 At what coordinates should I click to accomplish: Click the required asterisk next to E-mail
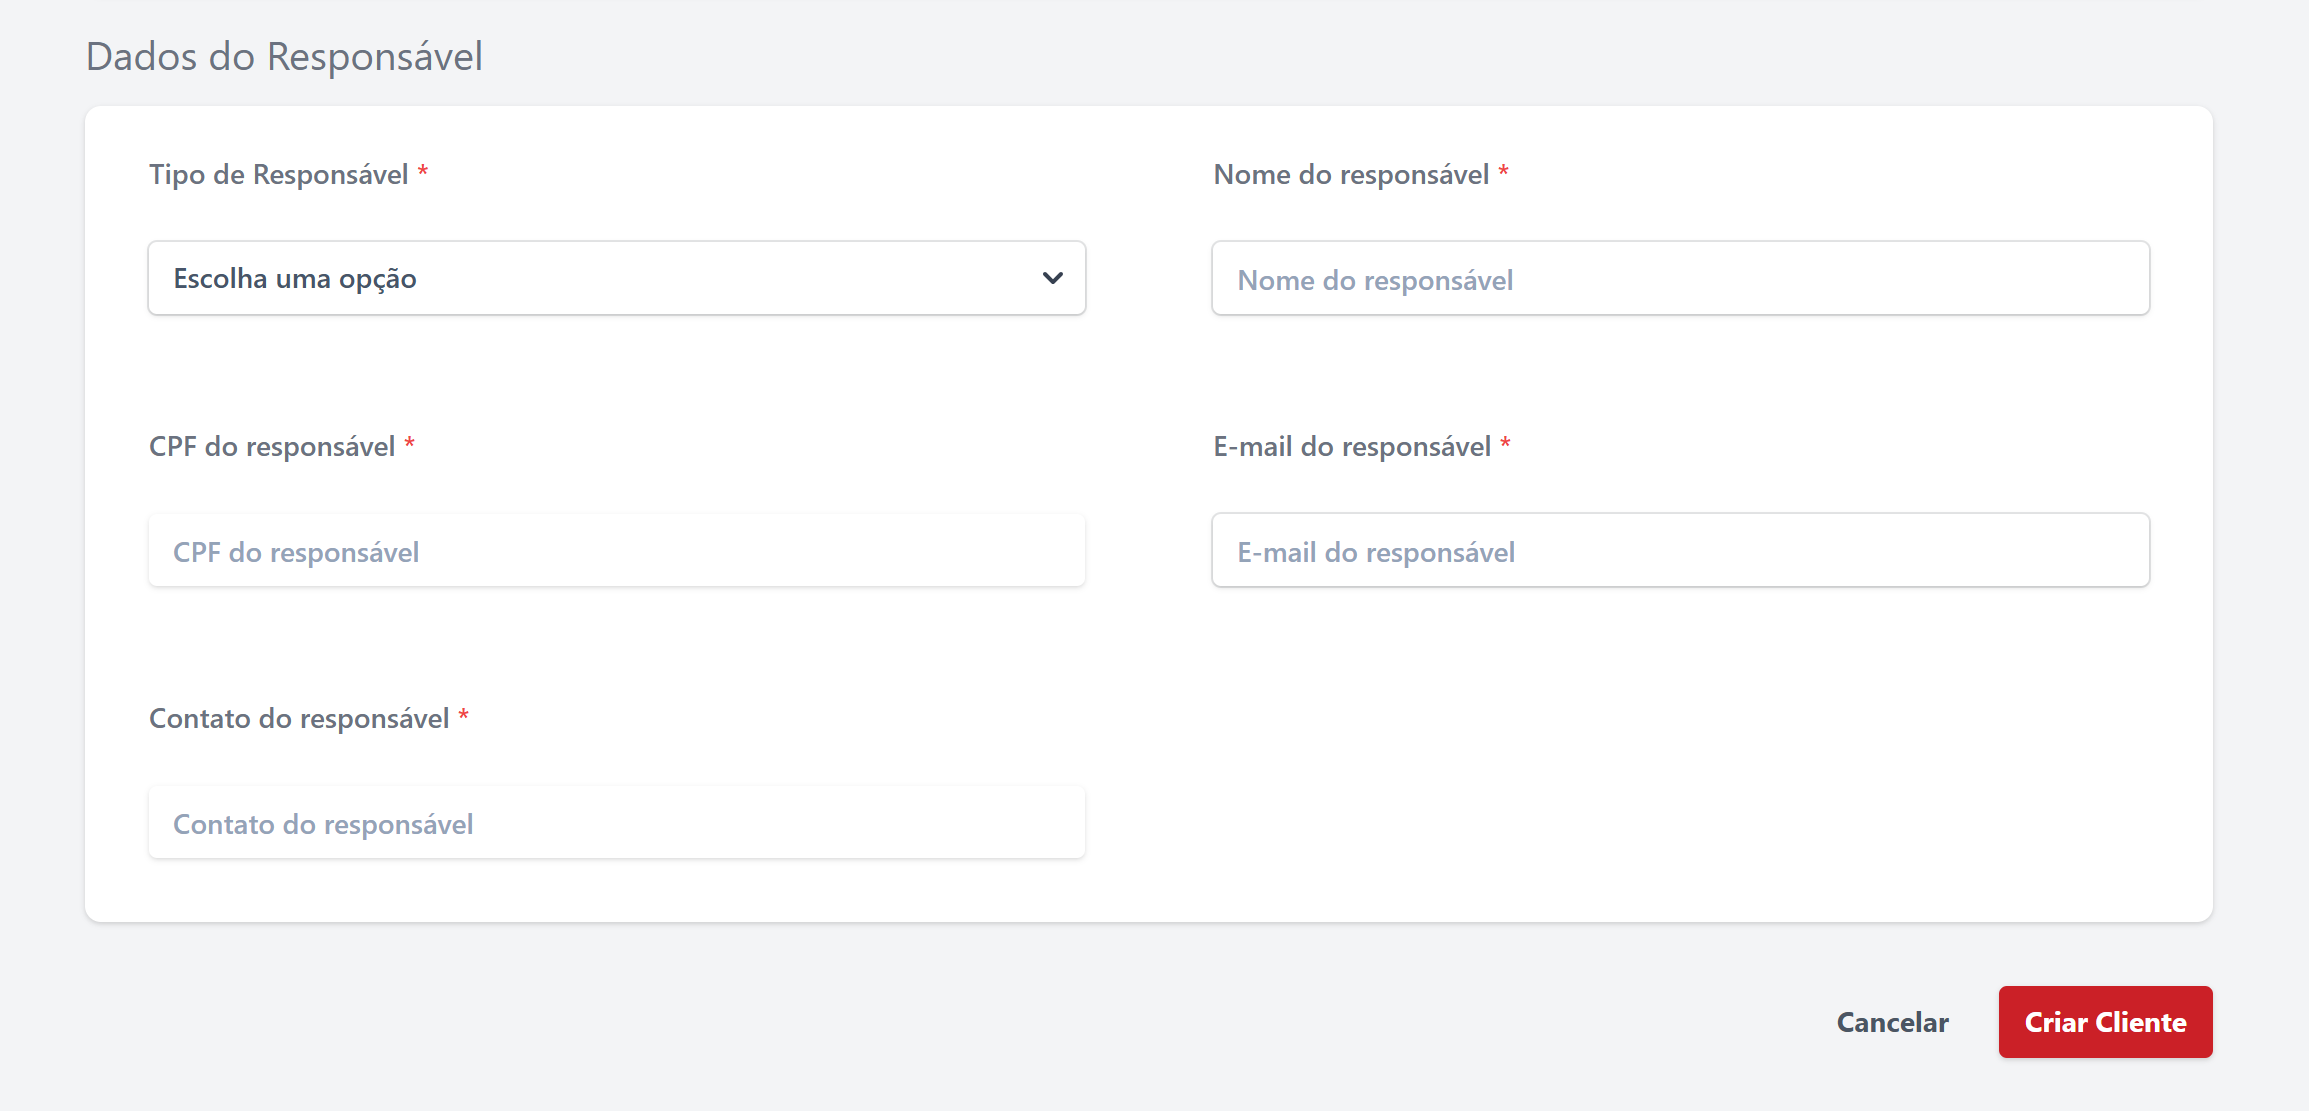[x=1506, y=444]
